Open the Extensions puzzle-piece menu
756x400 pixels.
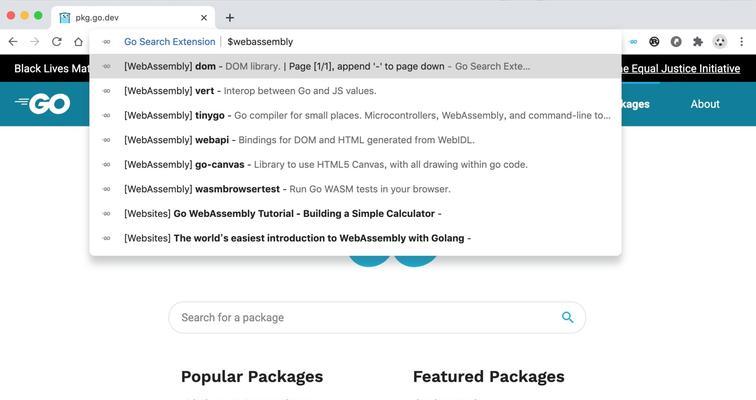[x=698, y=42]
